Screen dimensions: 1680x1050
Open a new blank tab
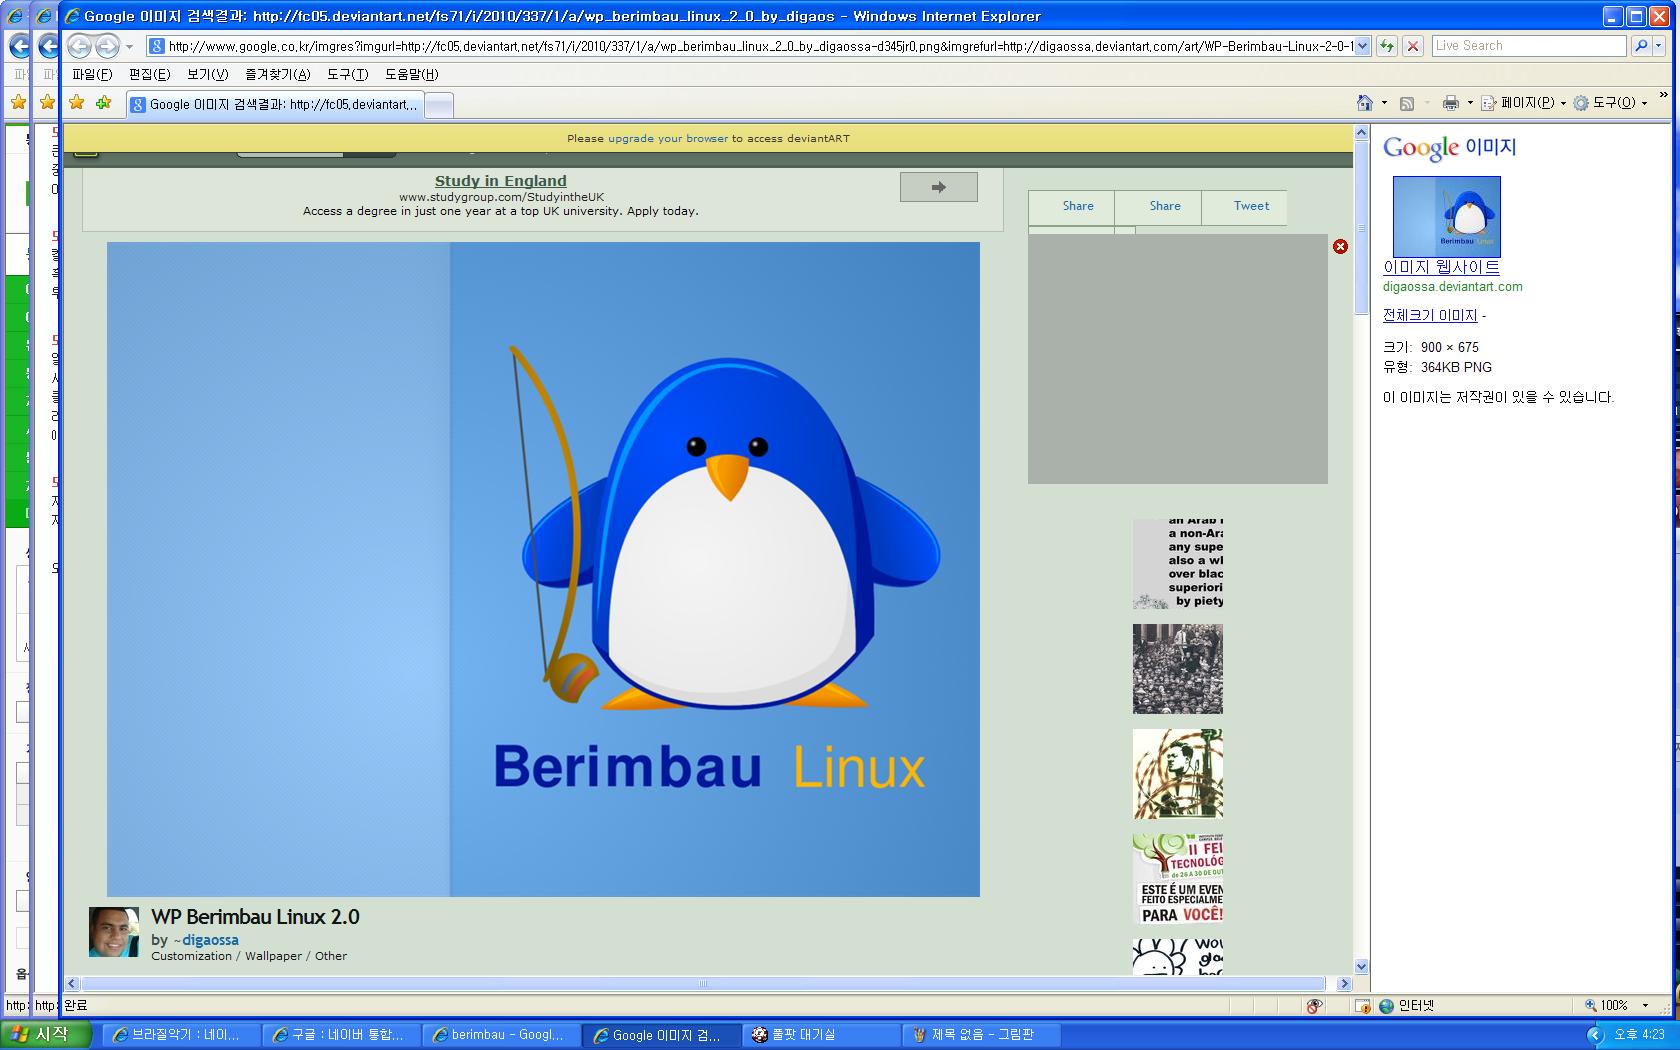pyautogui.click(x=439, y=105)
